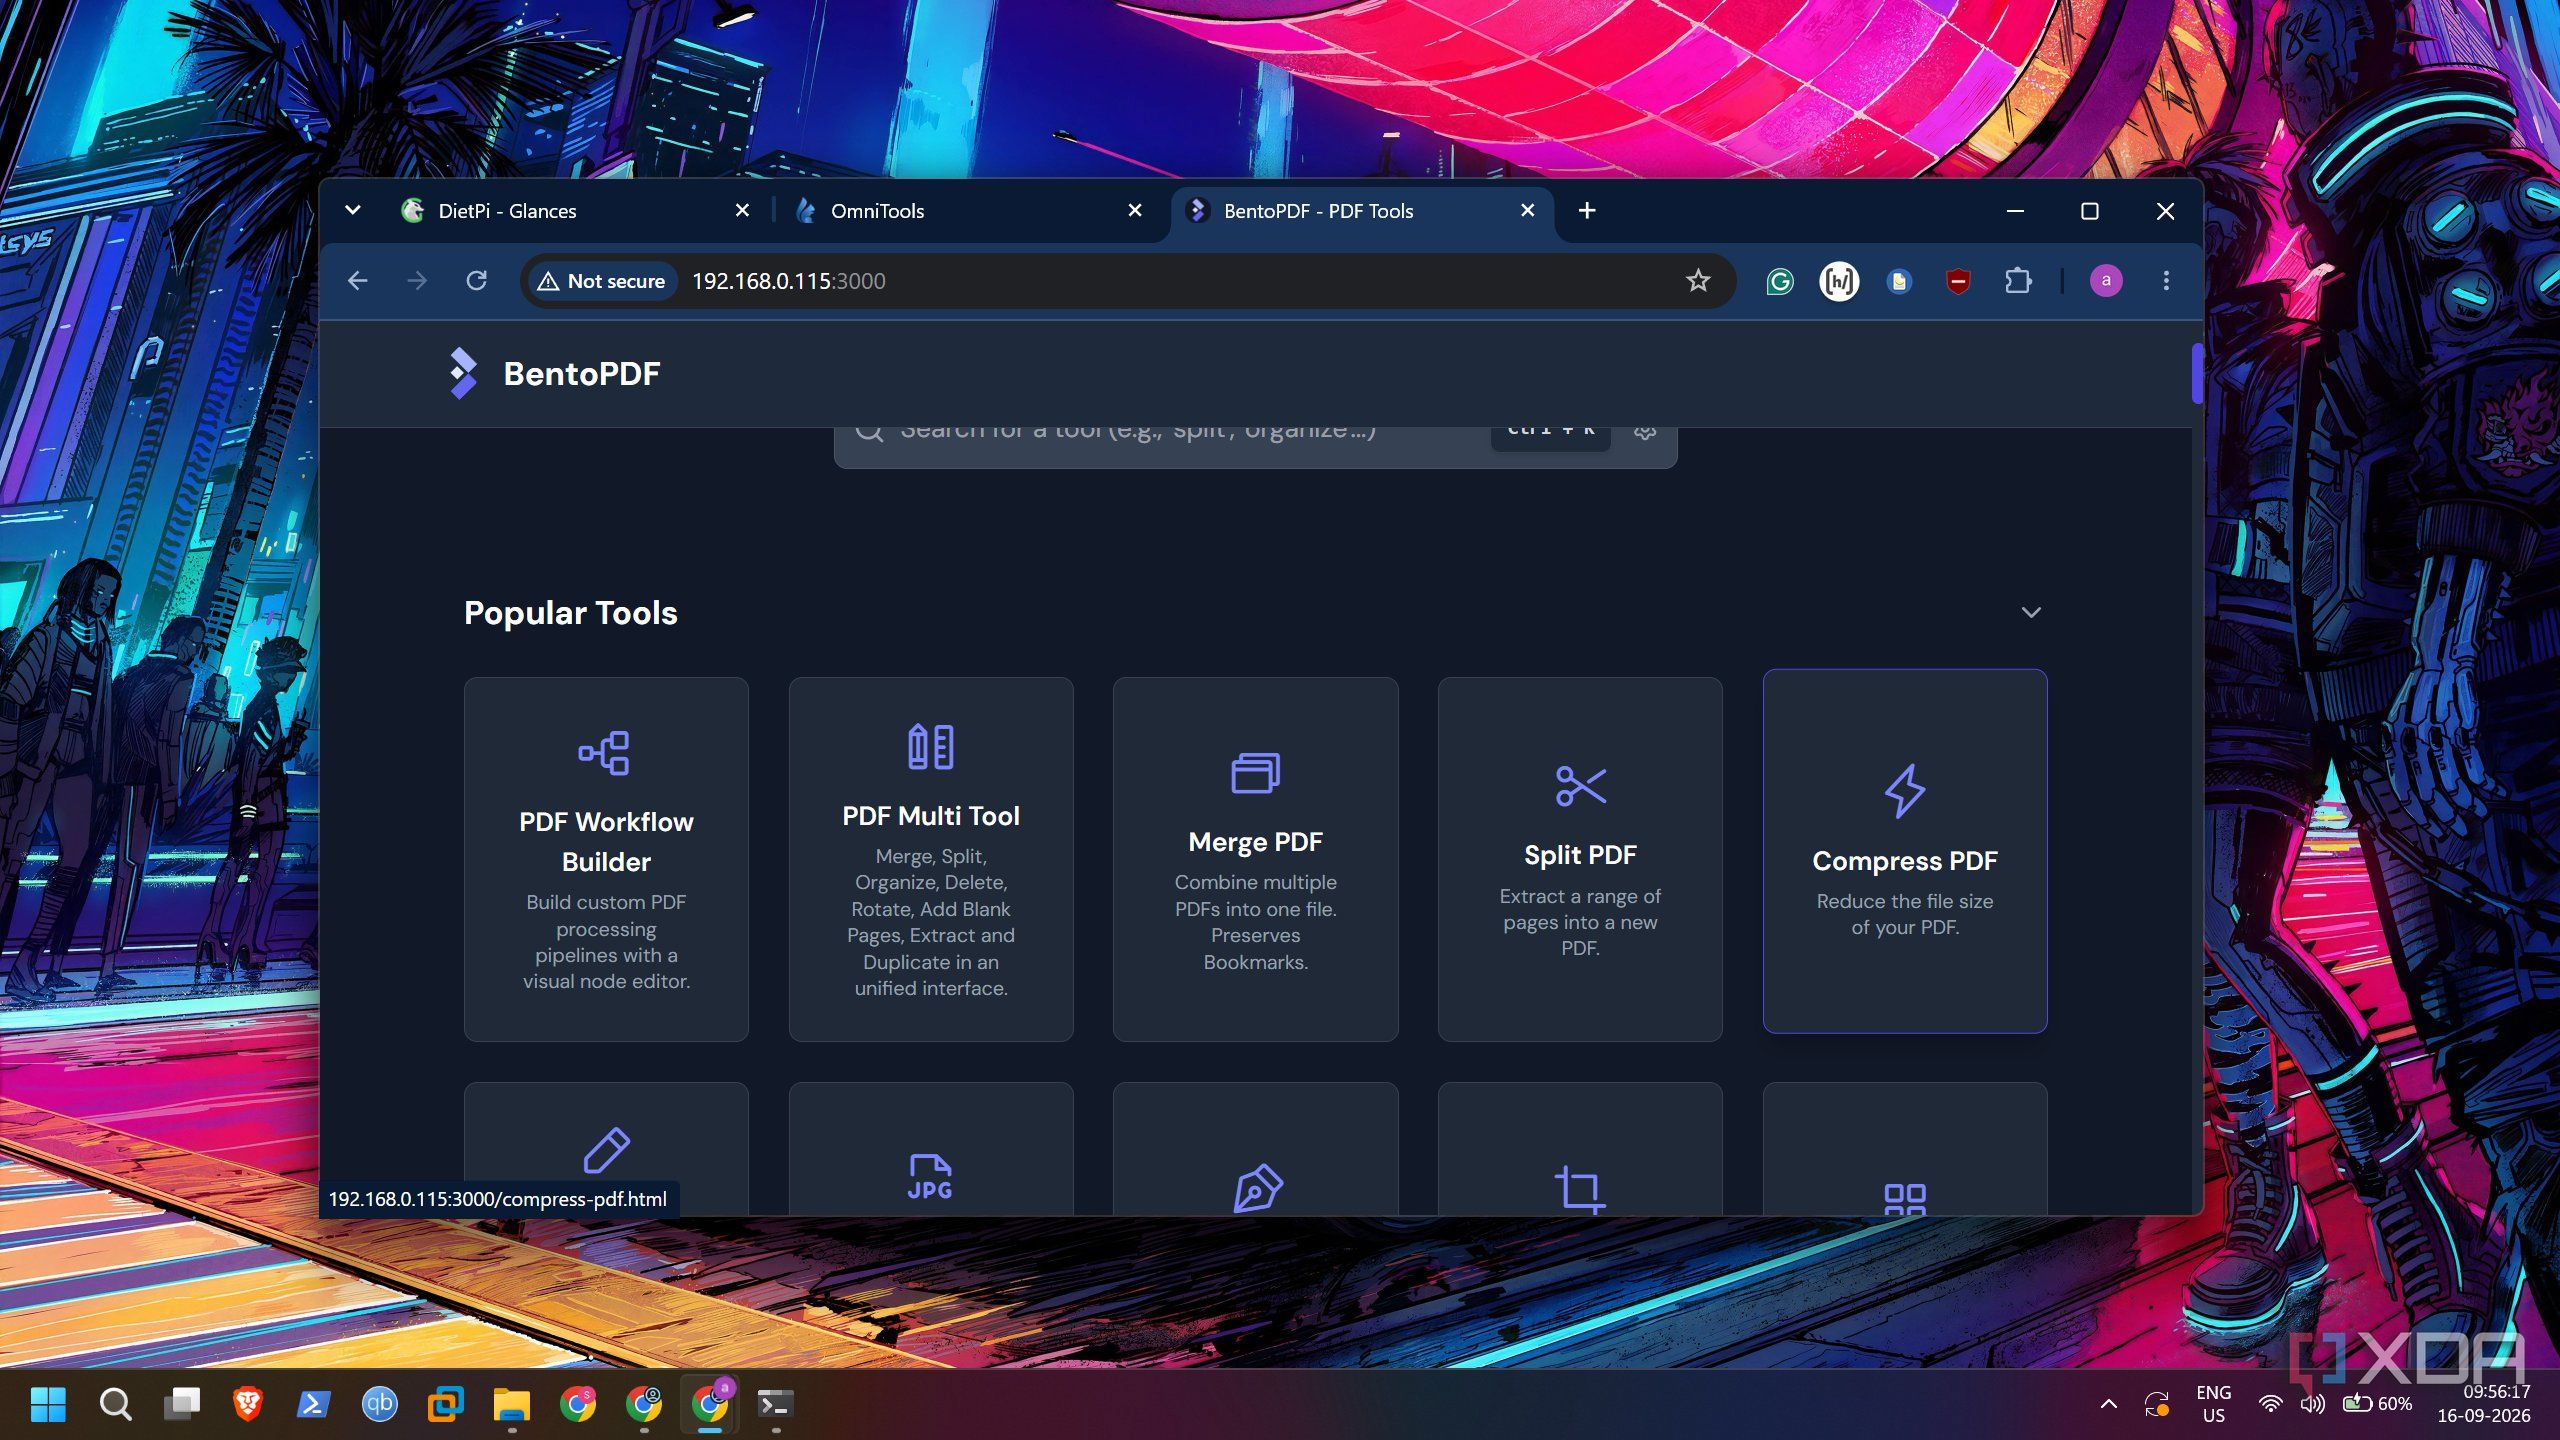Image resolution: width=2560 pixels, height=1440 pixels.
Task: Open the PDF Workflow Builder tool card
Action: coord(606,859)
